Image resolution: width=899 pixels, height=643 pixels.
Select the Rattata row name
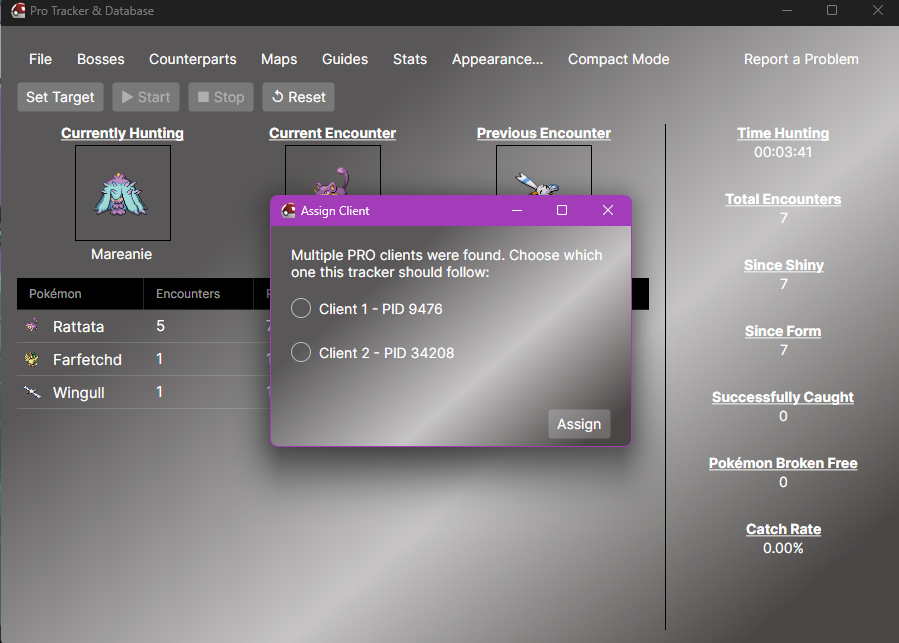[x=79, y=326]
